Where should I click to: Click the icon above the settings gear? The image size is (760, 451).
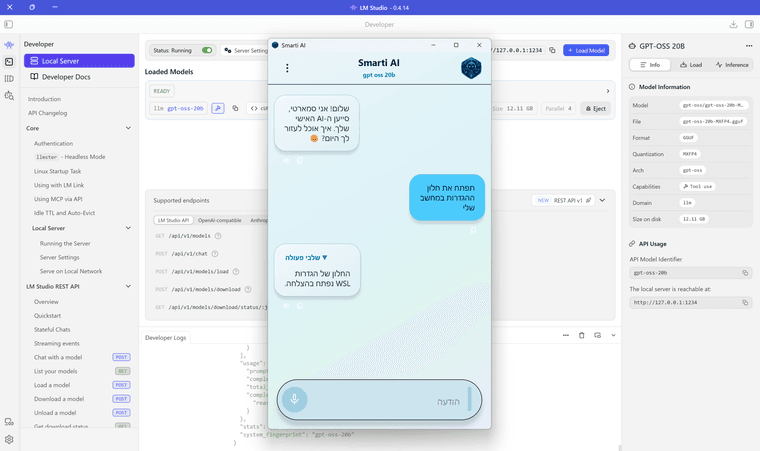[9, 422]
